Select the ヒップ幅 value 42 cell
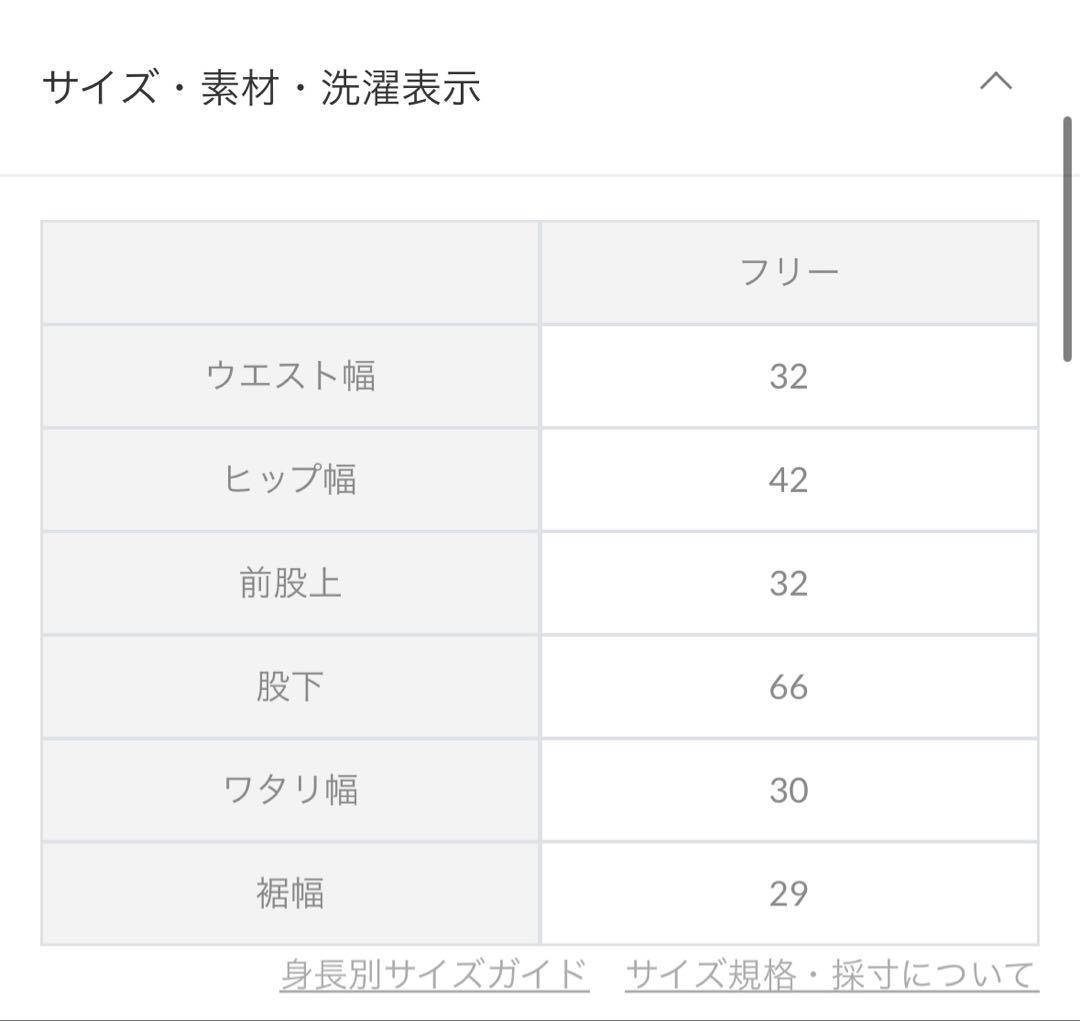 789,480
